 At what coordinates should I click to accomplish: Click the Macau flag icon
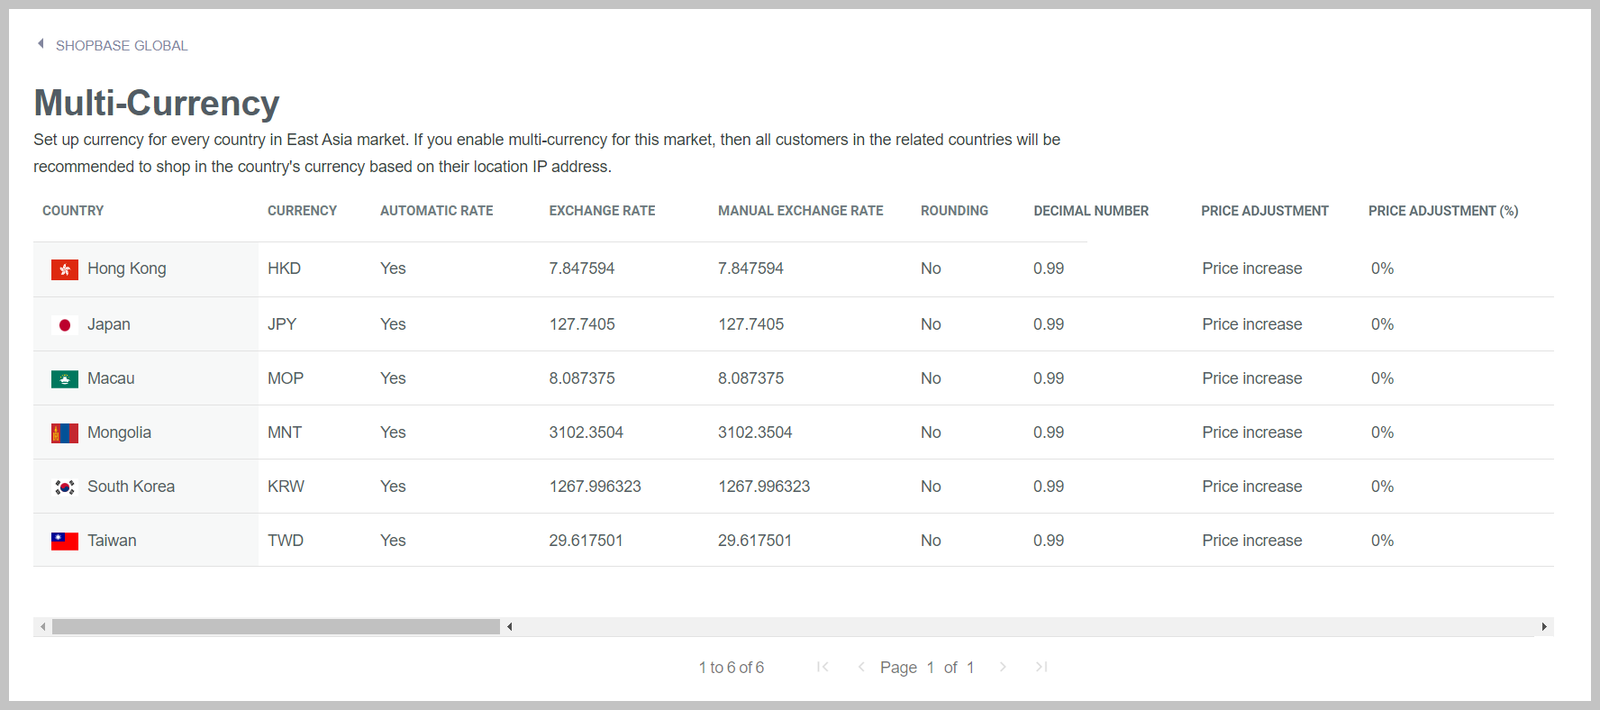pyautogui.click(x=65, y=379)
